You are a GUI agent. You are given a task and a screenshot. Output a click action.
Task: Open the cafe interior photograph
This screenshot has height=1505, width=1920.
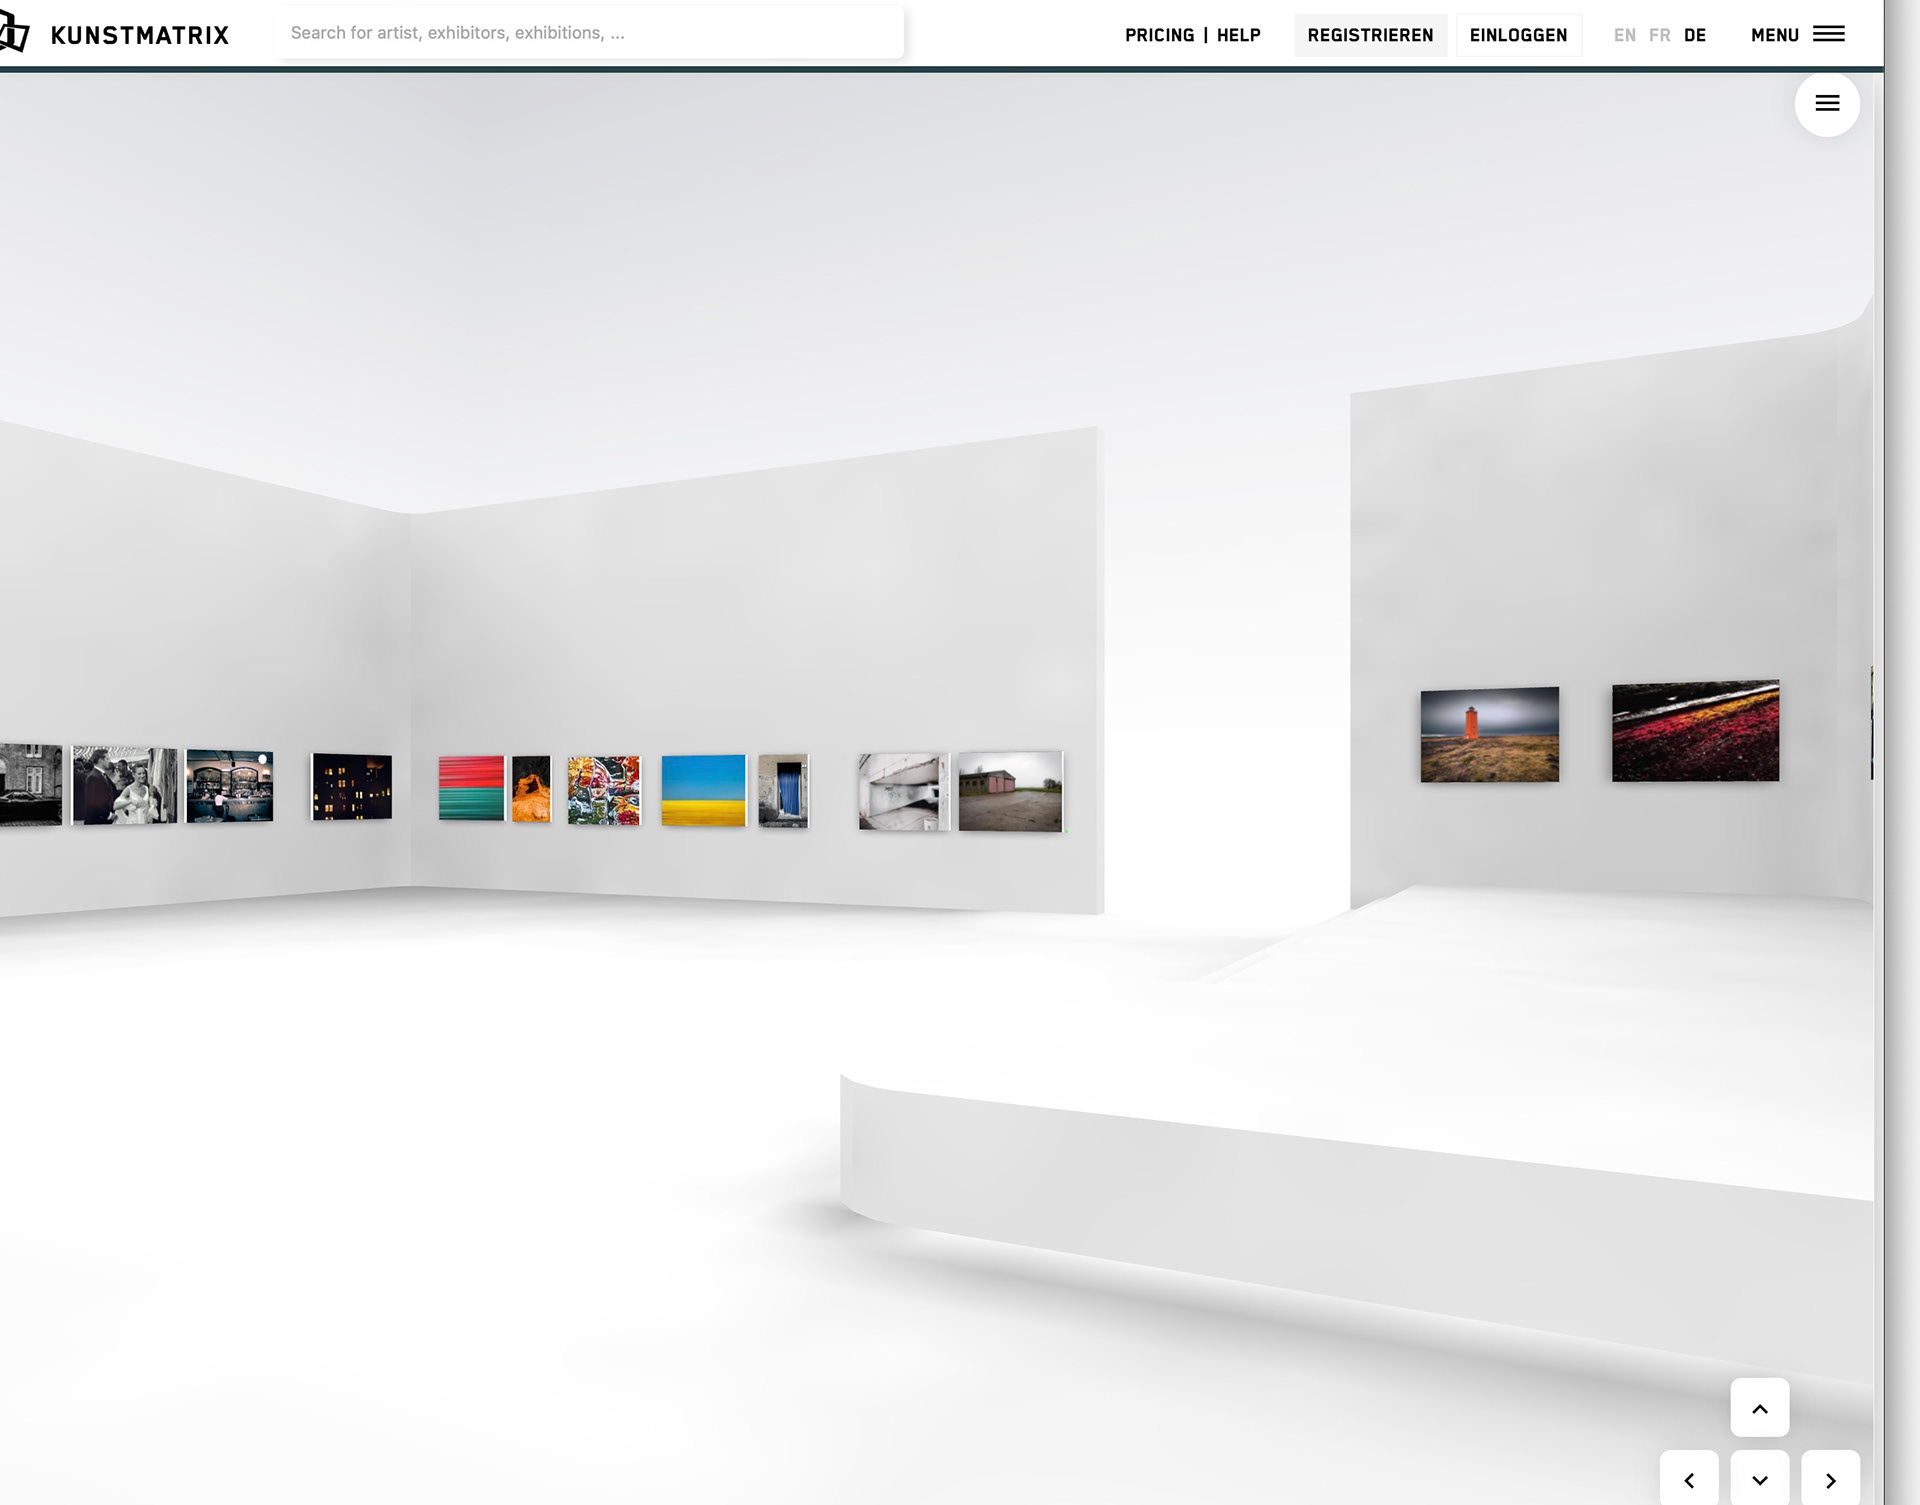click(x=229, y=786)
